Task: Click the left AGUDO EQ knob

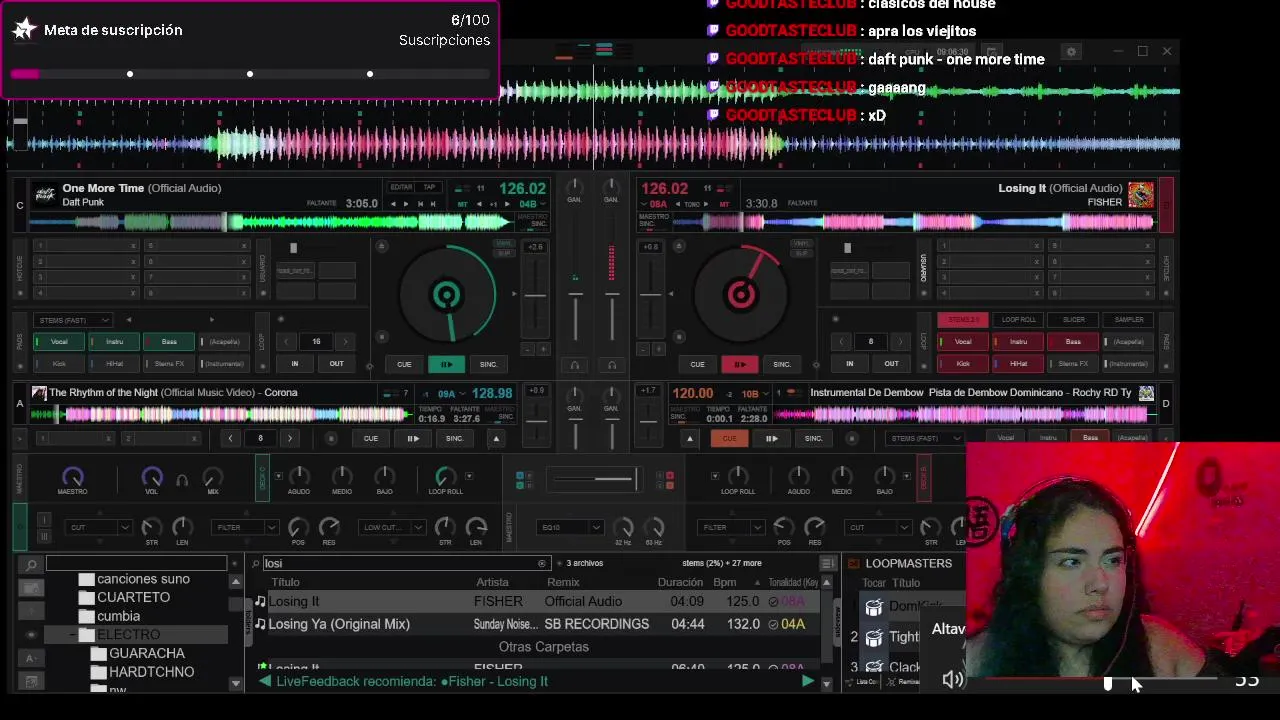Action: coord(299,476)
